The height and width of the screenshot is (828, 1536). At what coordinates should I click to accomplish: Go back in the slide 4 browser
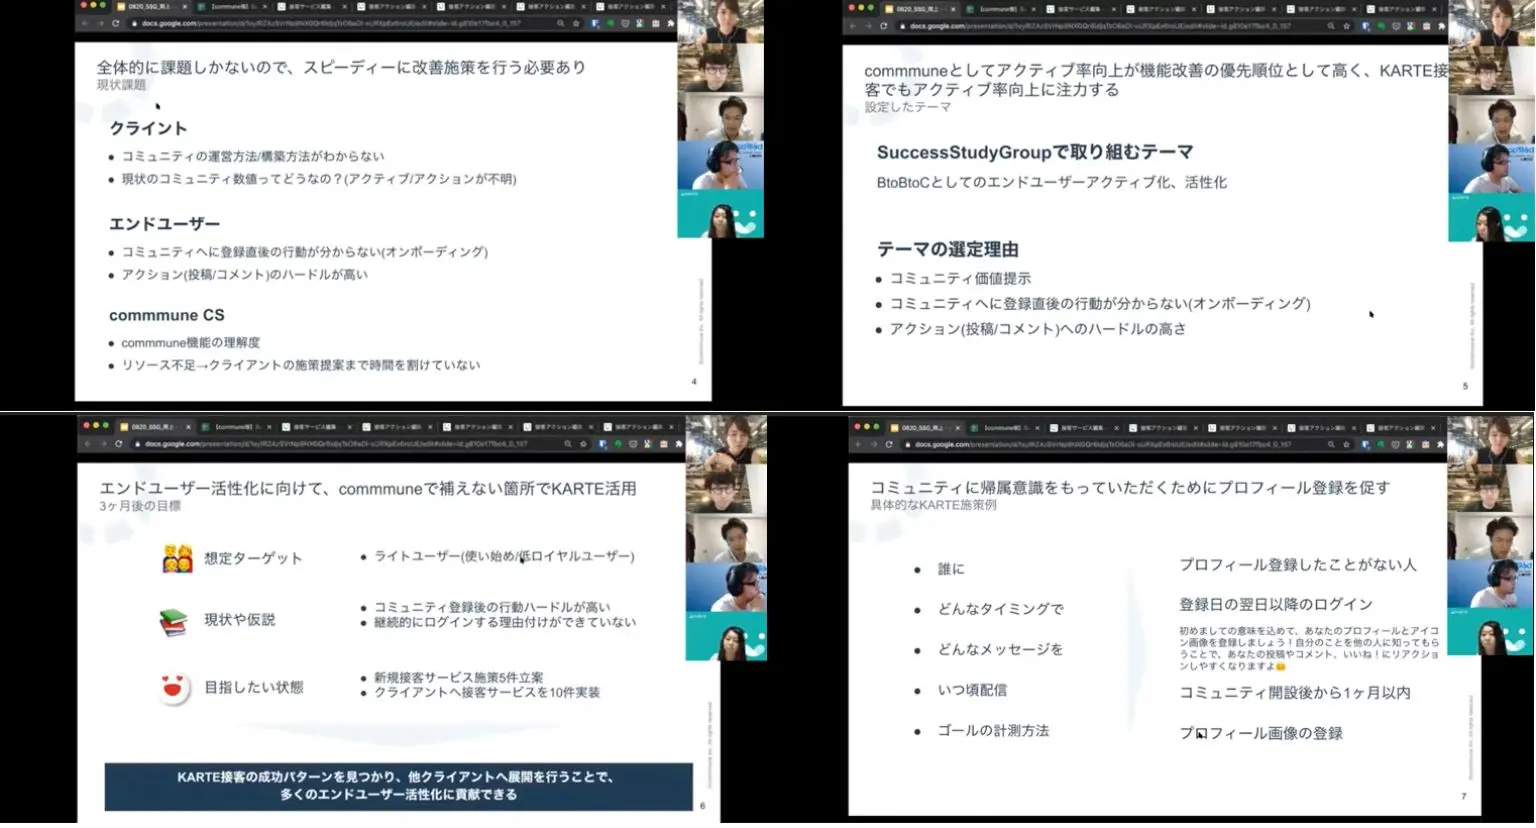(84, 23)
